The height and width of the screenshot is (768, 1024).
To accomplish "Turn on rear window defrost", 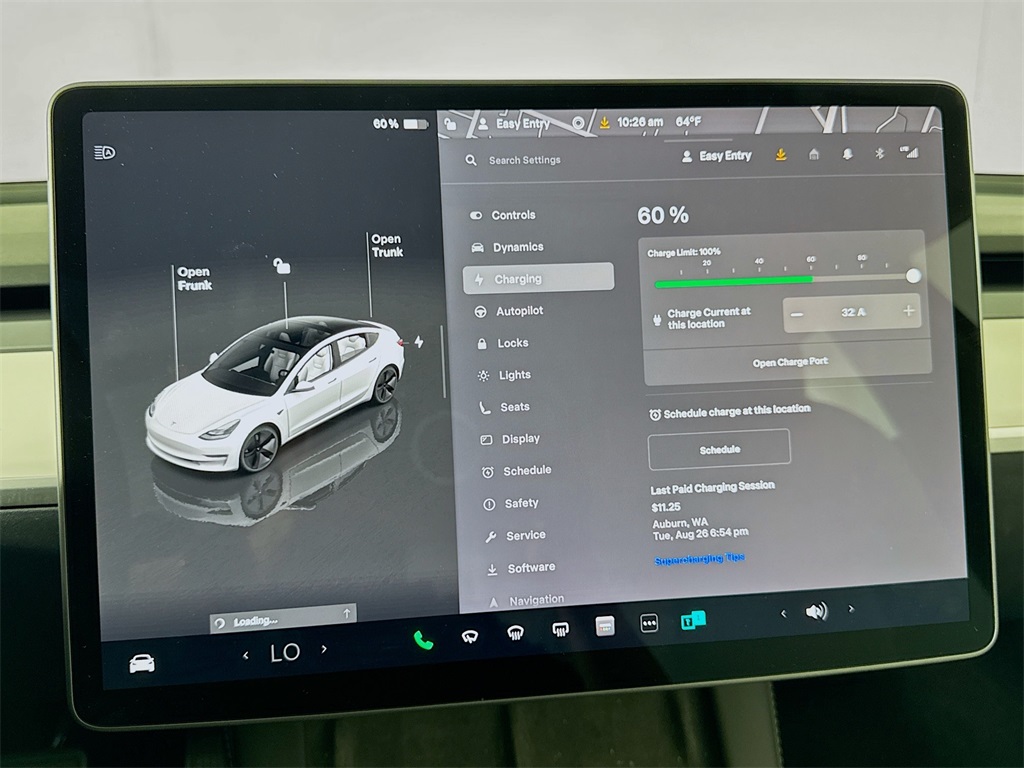I will (560, 630).
